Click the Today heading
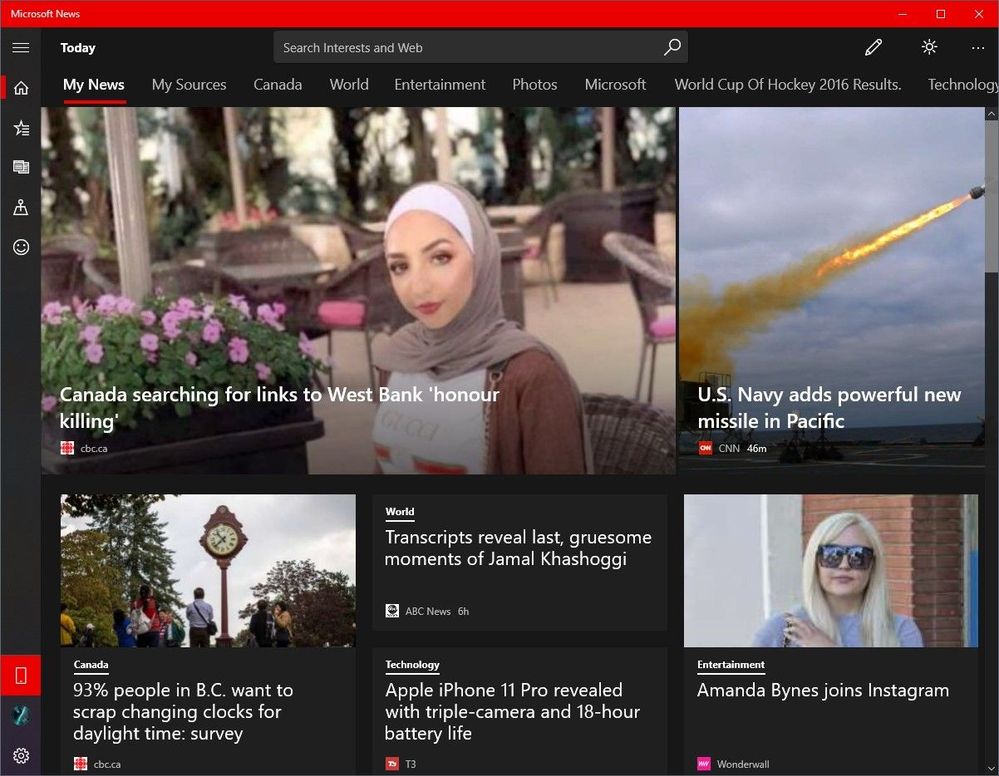 (78, 48)
